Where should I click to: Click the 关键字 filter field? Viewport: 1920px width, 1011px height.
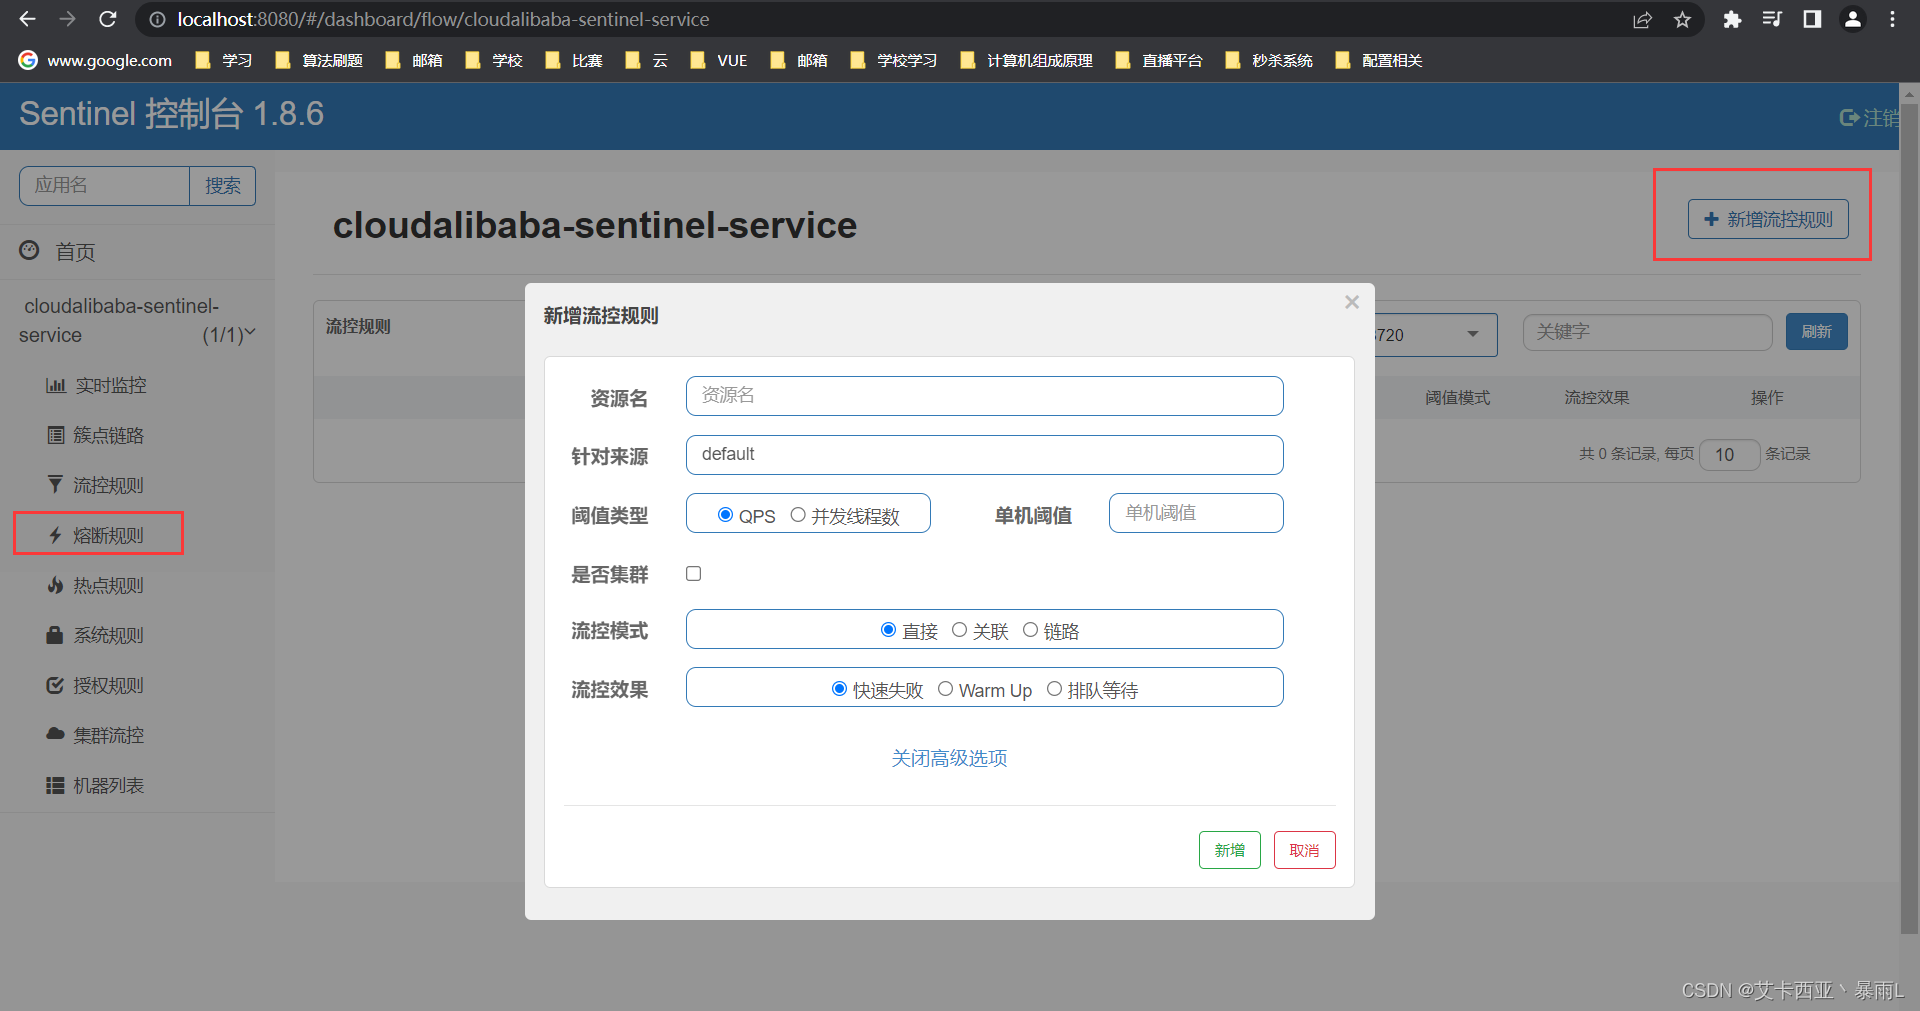[x=1648, y=332]
